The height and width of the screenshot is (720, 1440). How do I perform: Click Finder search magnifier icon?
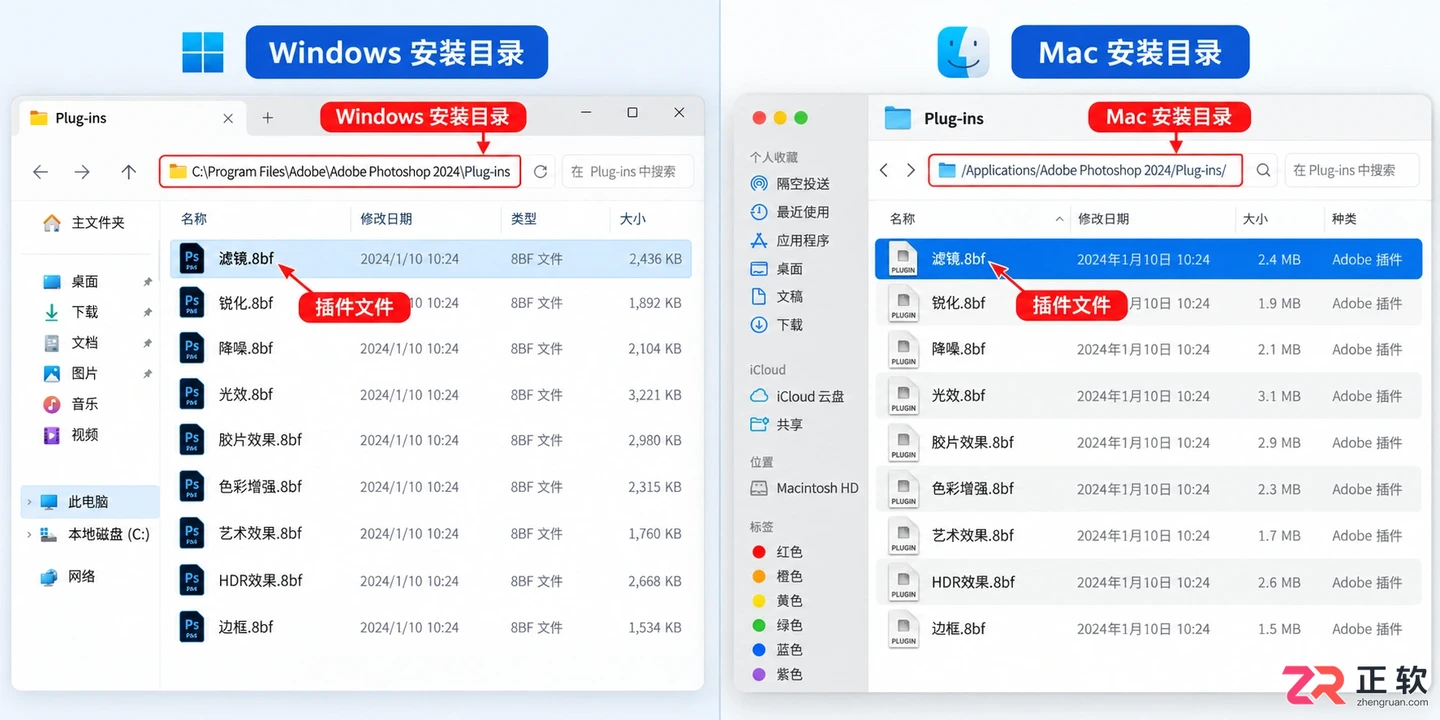(x=1263, y=170)
